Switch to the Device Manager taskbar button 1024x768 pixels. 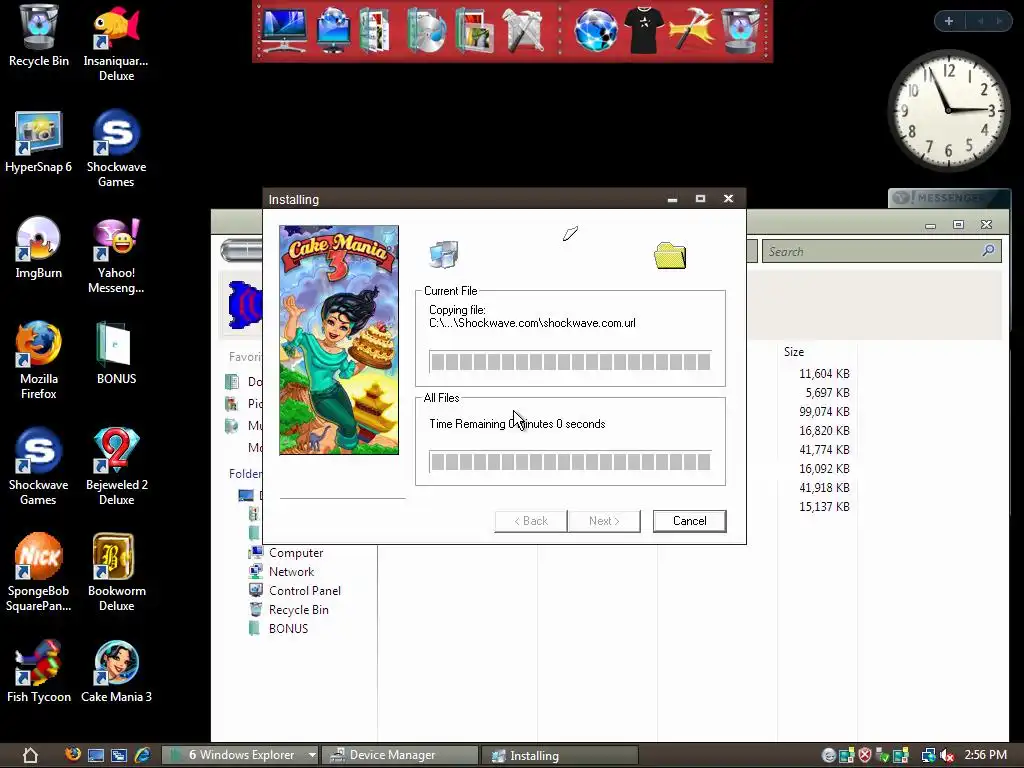[x=399, y=756]
